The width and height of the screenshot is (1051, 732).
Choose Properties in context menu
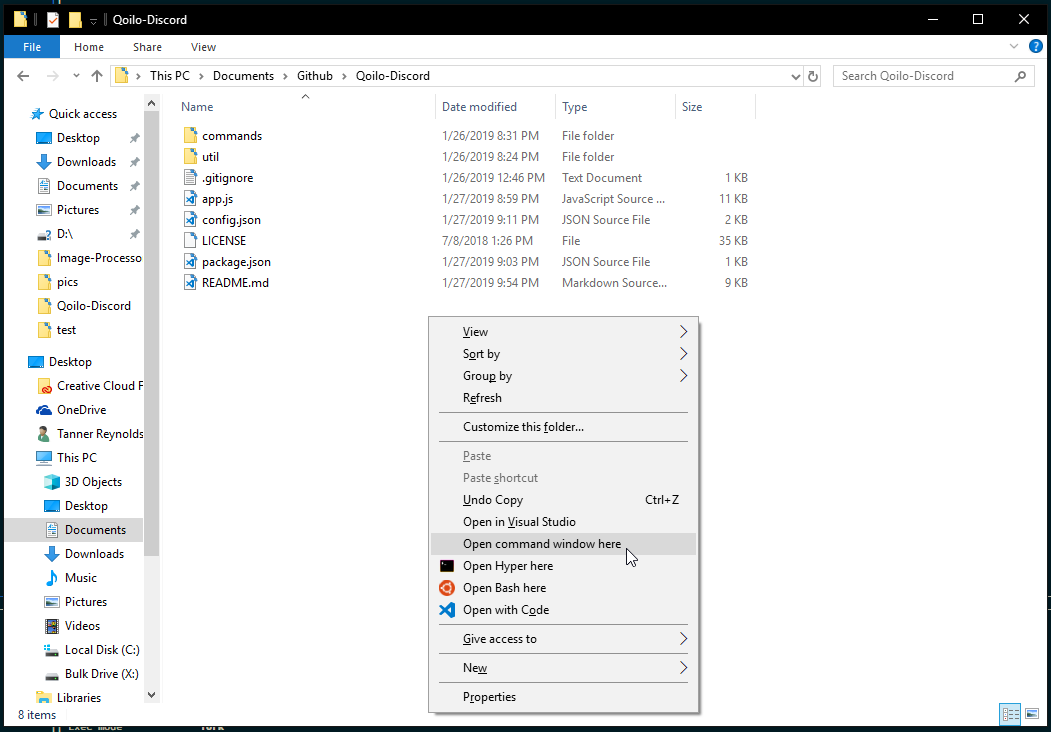[x=563, y=697]
